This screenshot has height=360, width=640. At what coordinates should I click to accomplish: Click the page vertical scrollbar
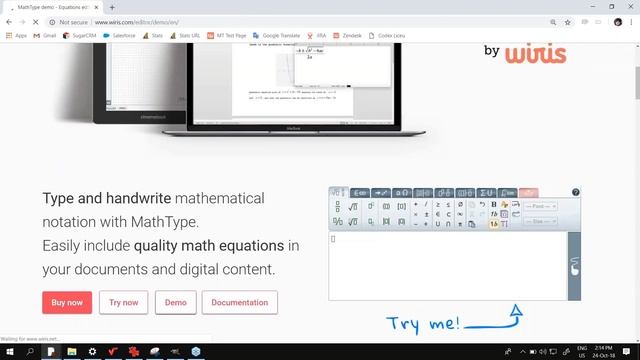637,82
